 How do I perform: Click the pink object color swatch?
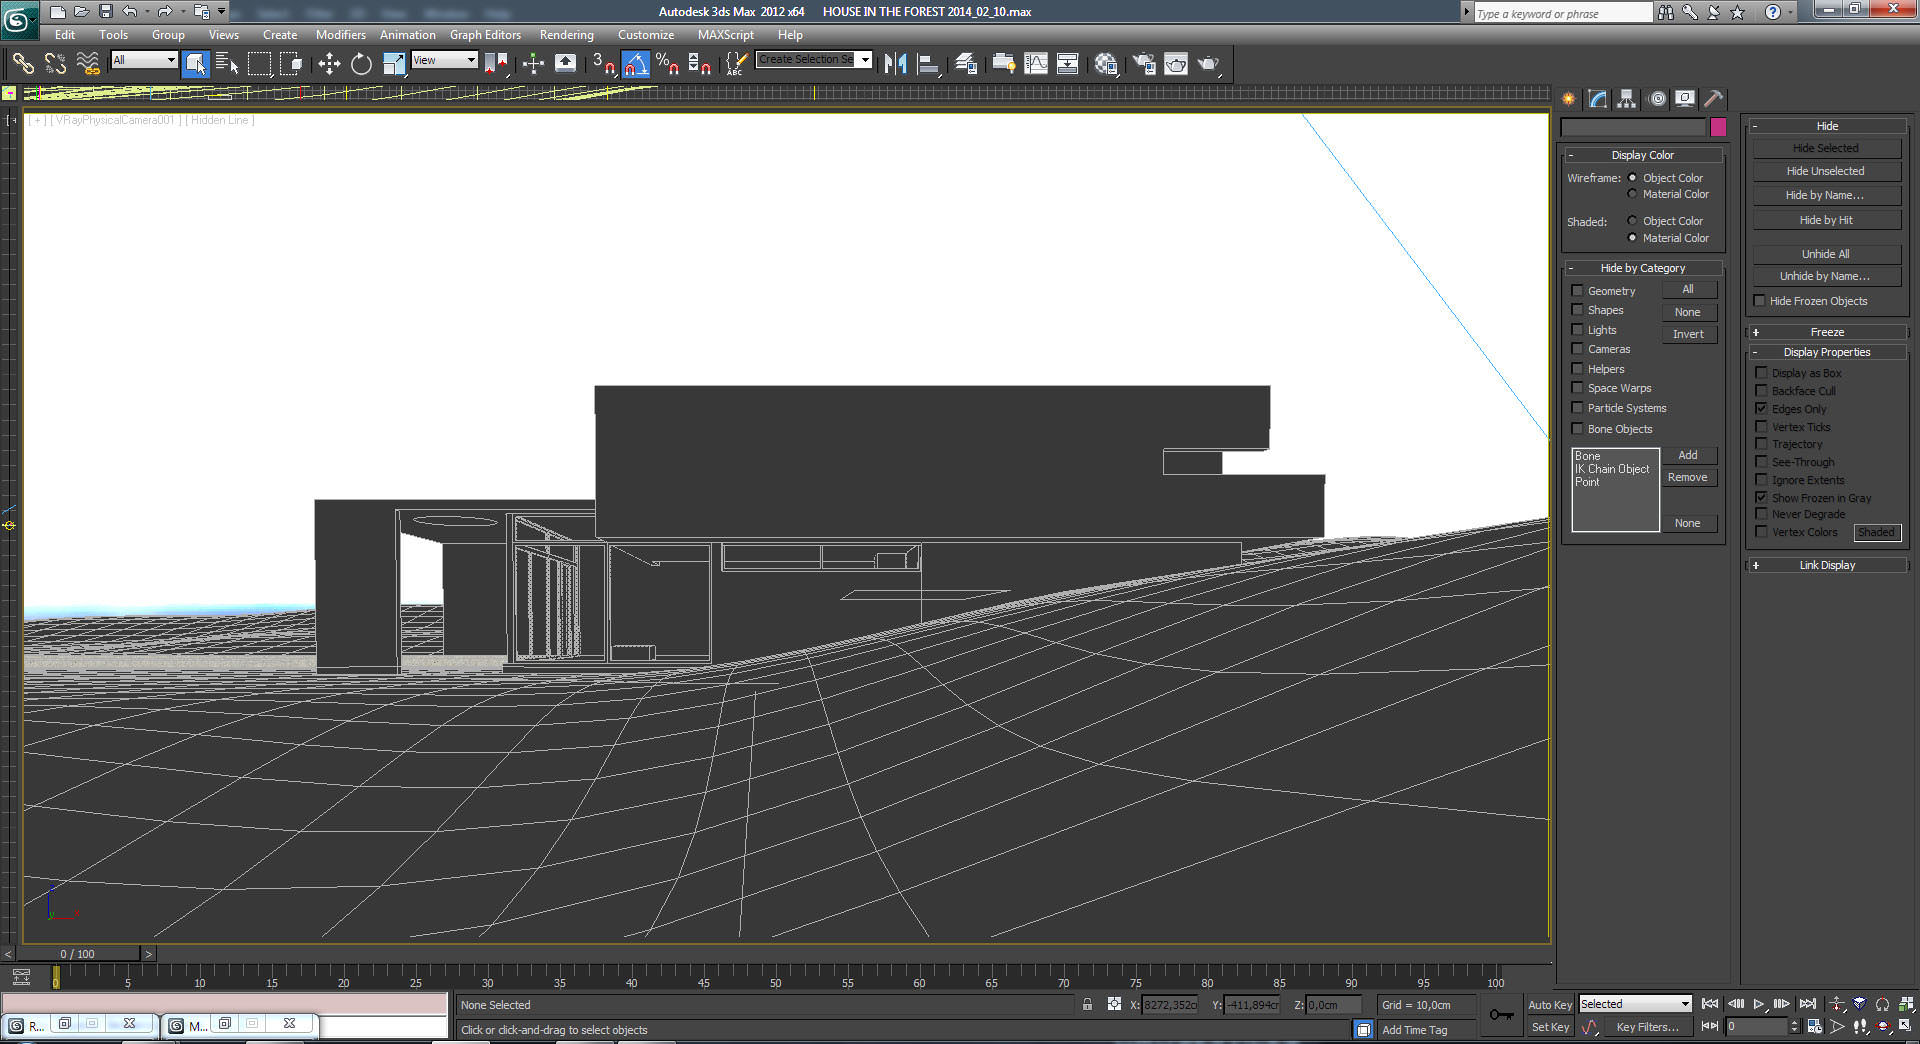[1718, 127]
